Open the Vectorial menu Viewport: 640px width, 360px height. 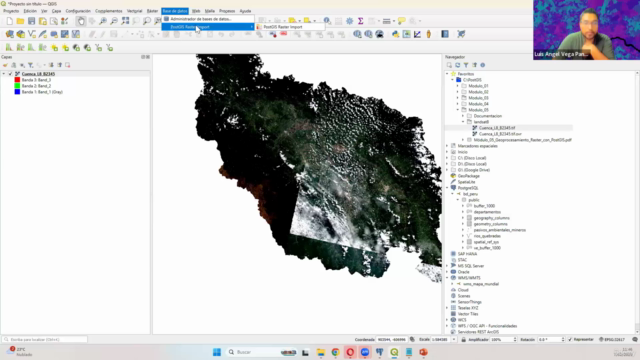(x=135, y=11)
